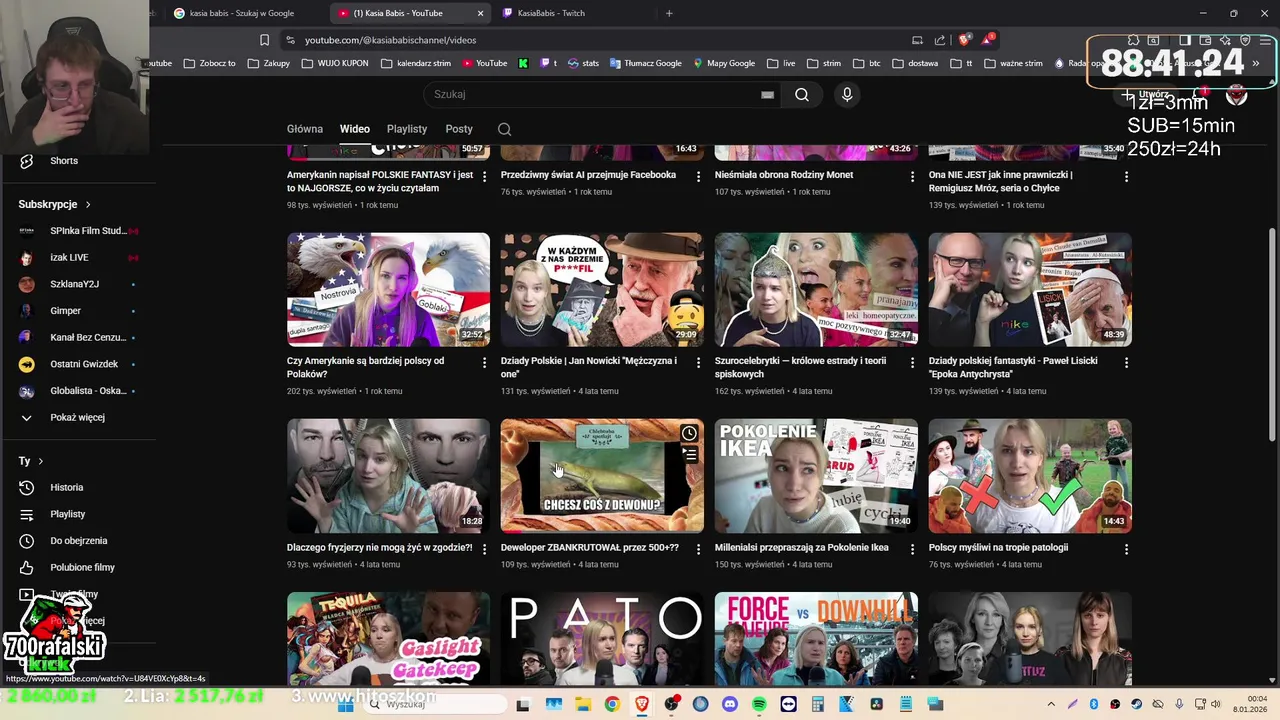1280x720 pixels.
Task: Click the YouTube search magnifier button
Action: pos(802,95)
